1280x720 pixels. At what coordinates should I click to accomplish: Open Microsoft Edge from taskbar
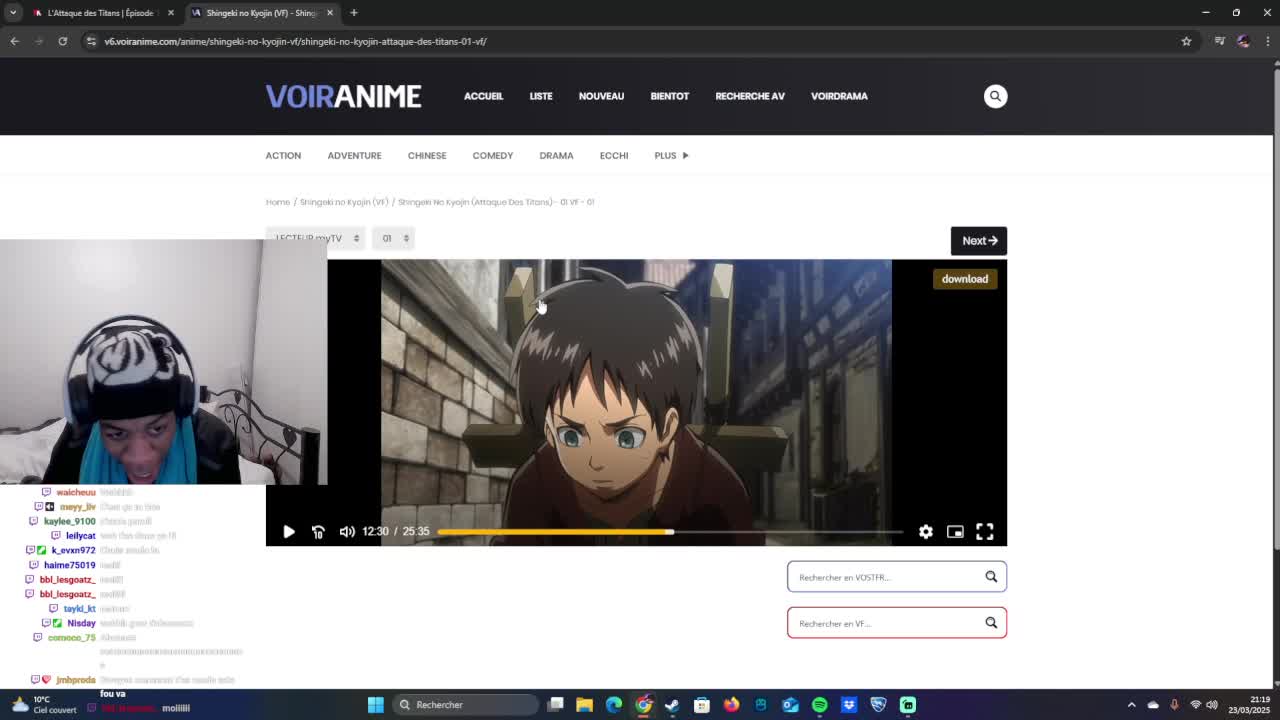coord(614,705)
